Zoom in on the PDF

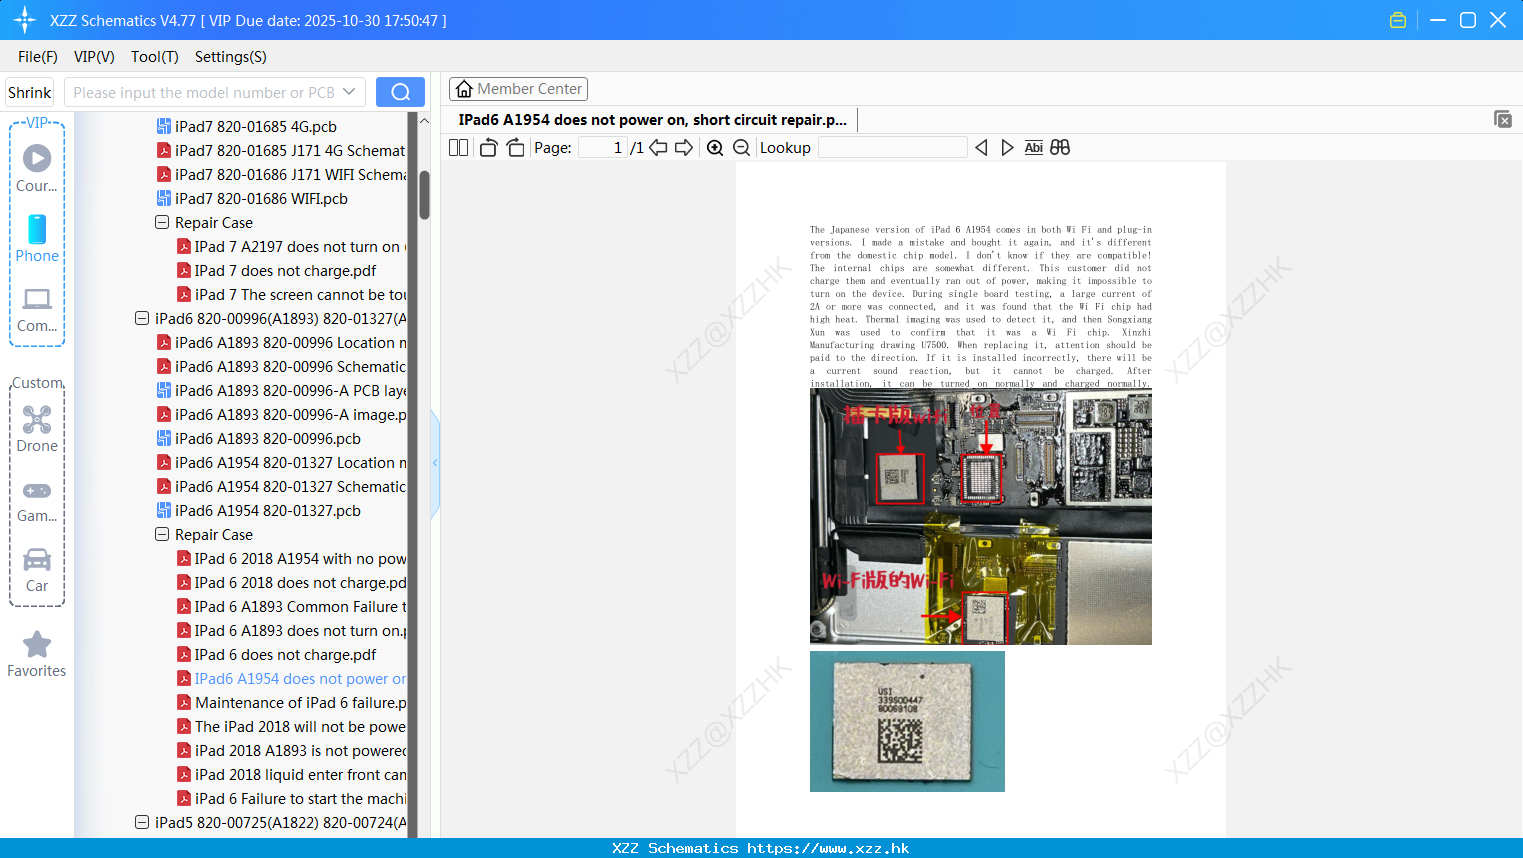[x=715, y=148]
